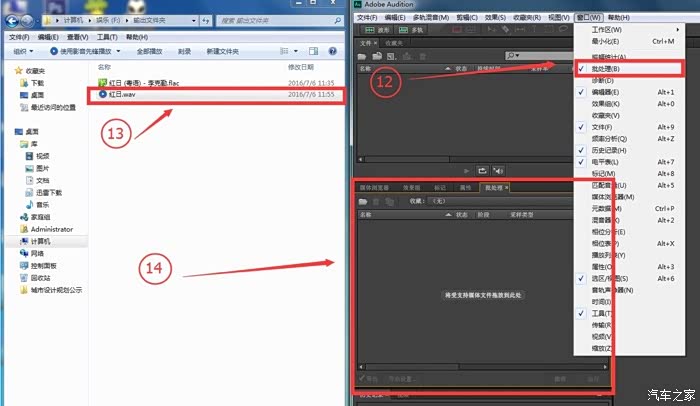This screenshot has width=700, height=406.
Task: Click the refresh icon beside address bar
Action: 205,21
